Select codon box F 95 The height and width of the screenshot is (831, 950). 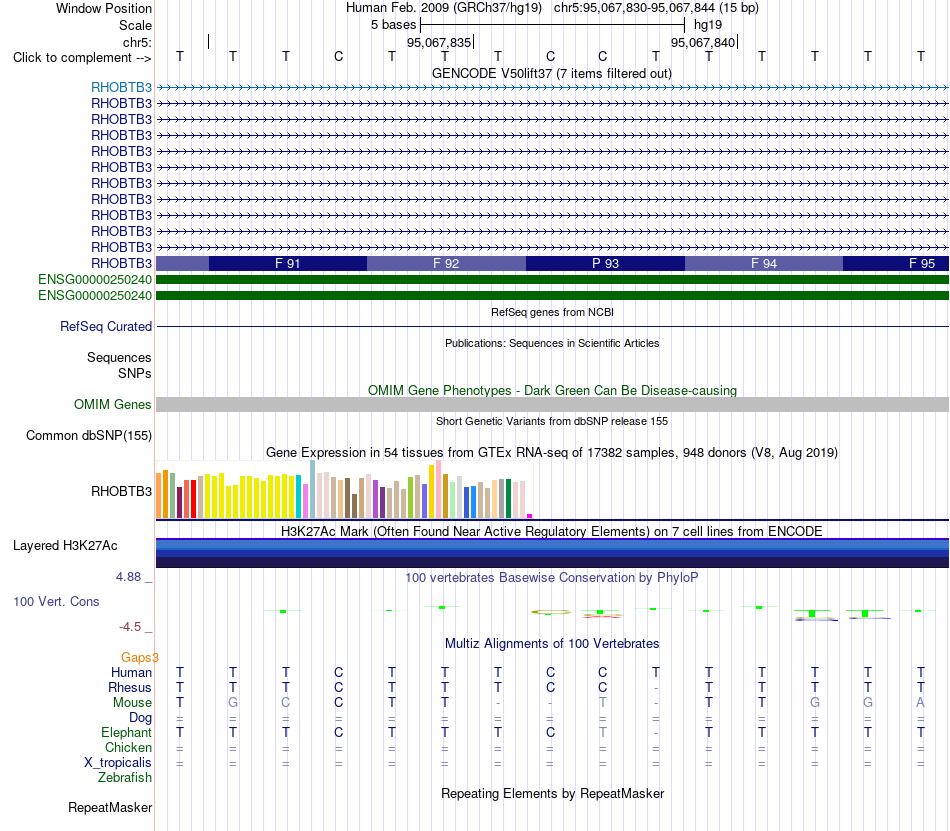click(x=896, y=263)
